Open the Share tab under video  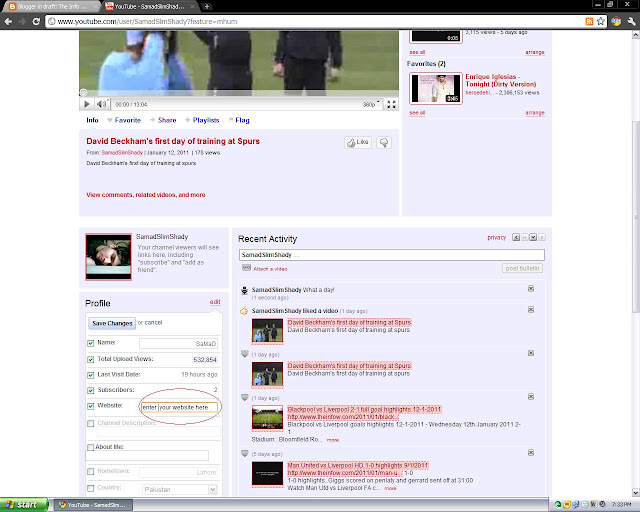coord(163,120)
